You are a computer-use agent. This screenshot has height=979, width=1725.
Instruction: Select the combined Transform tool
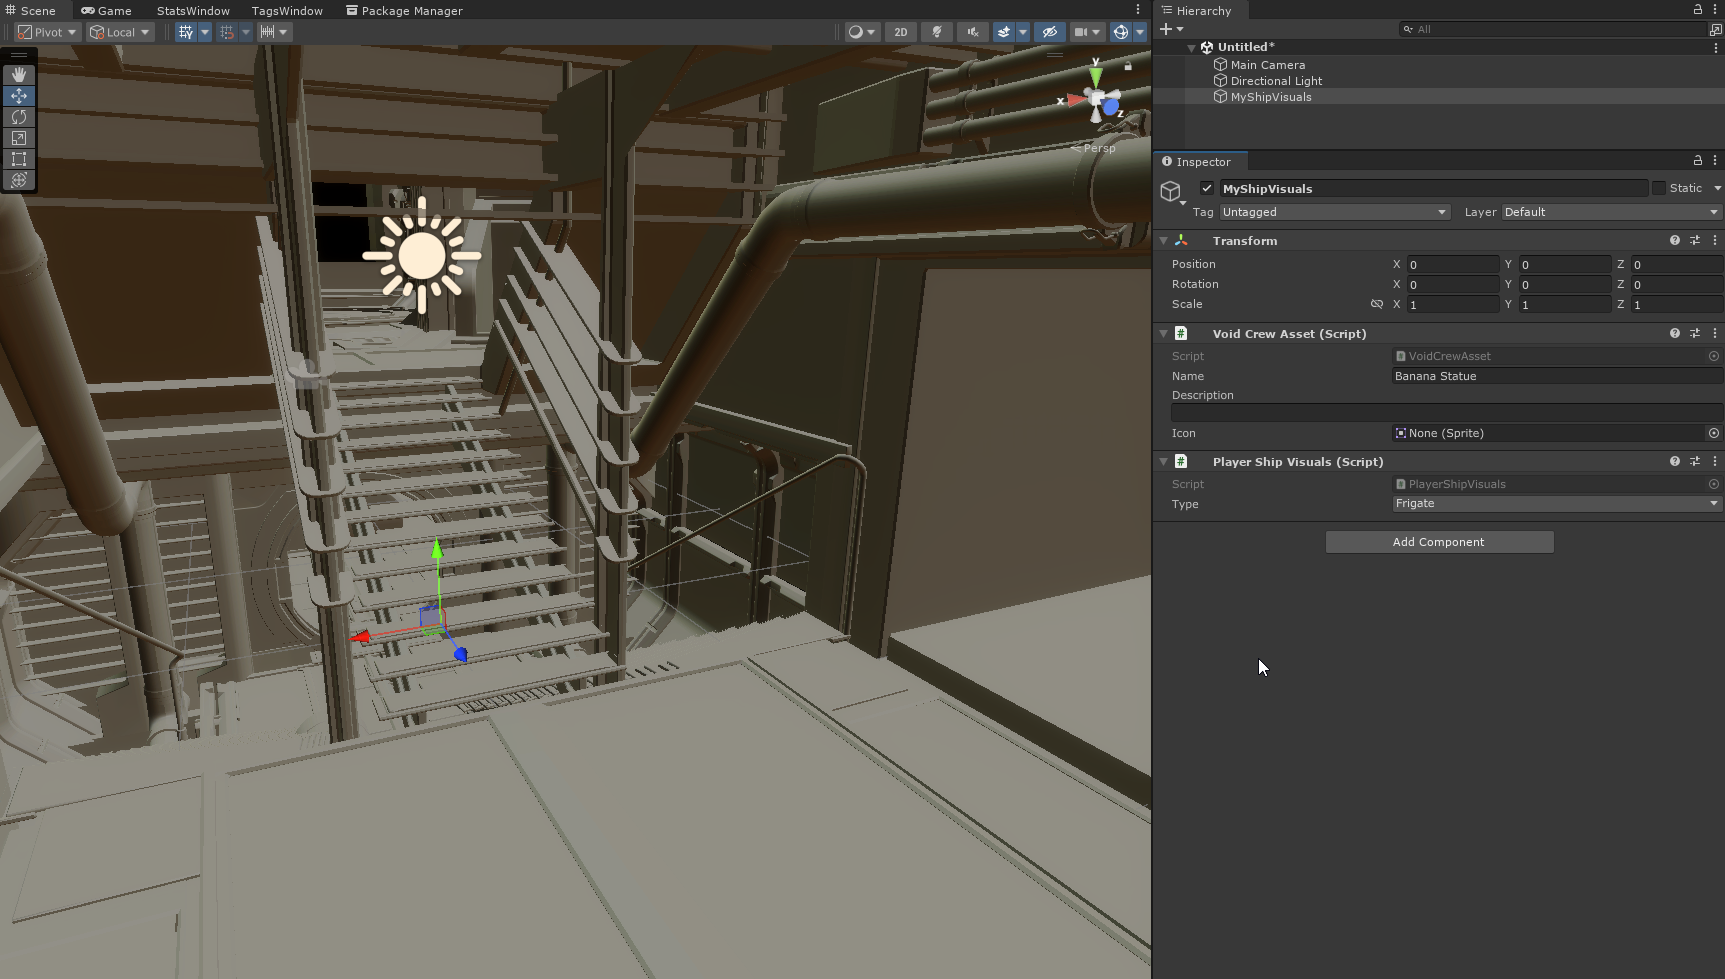click(x=19, y=180)
